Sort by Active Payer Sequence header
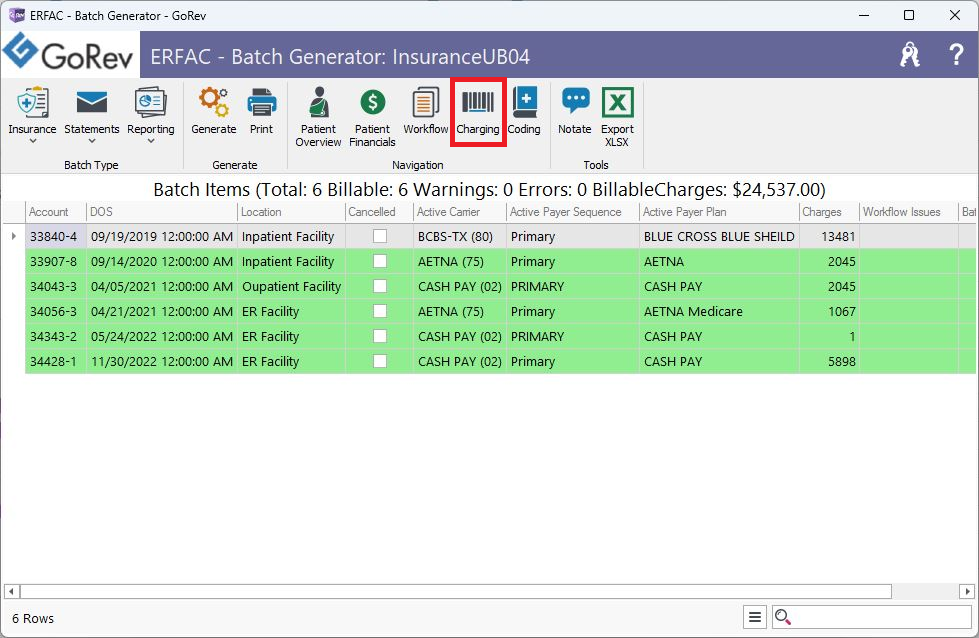Screen dimensions: 979x638 [x=573, y=212]
